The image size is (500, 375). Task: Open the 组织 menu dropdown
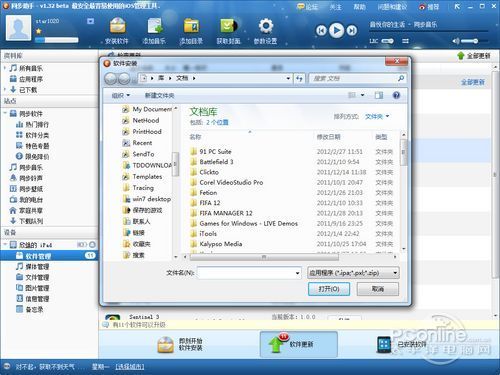[121, 96]
